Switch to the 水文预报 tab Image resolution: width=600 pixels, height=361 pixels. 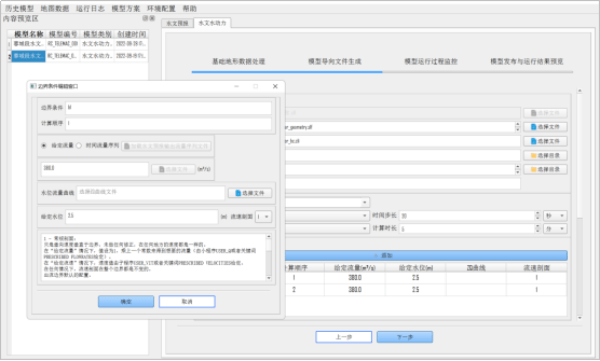177,23
